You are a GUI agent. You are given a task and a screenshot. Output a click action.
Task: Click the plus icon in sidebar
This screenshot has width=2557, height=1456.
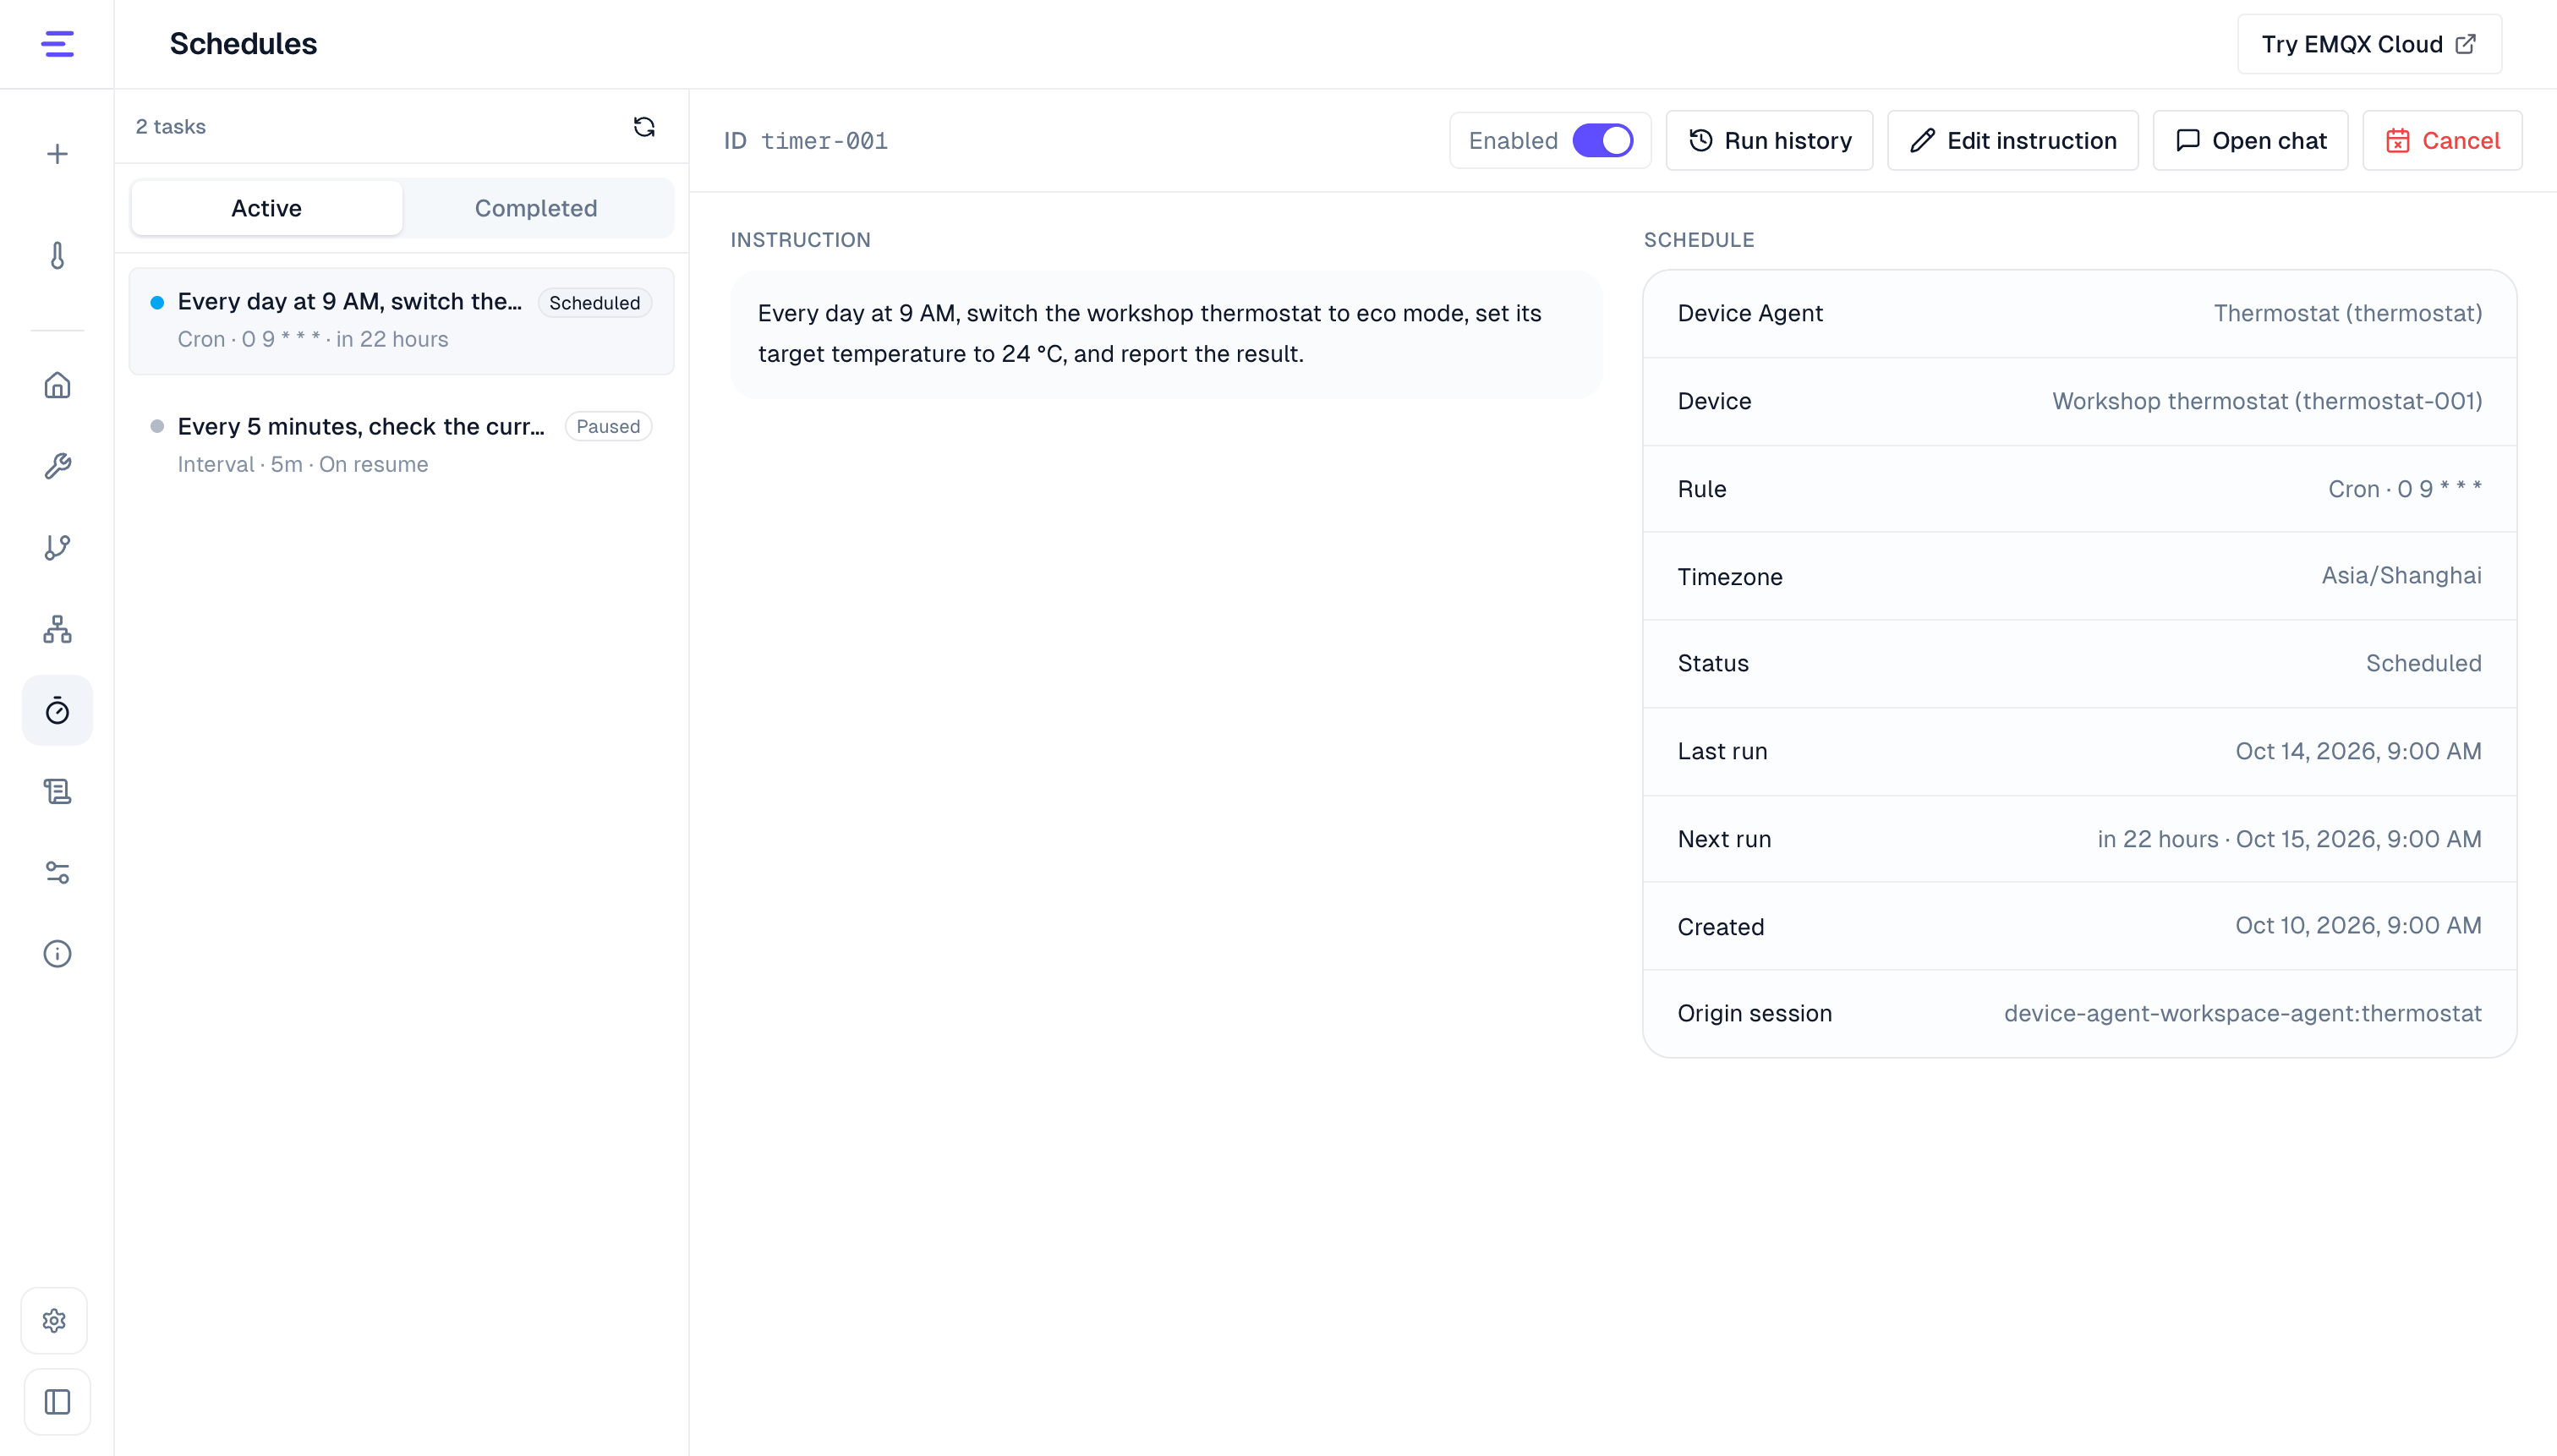click(x=57, y=154)
